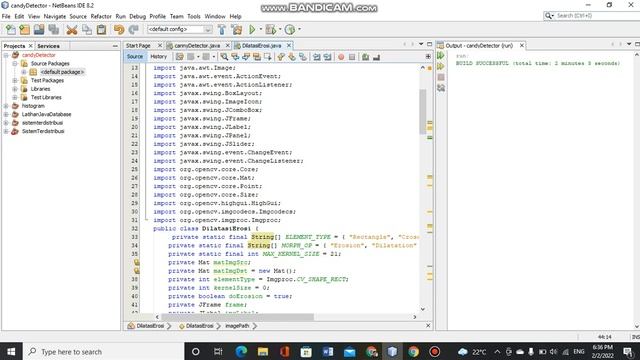The image size is (640, 360).
Task: Click the Save All toolbar icon
Action: pos(53,29)
